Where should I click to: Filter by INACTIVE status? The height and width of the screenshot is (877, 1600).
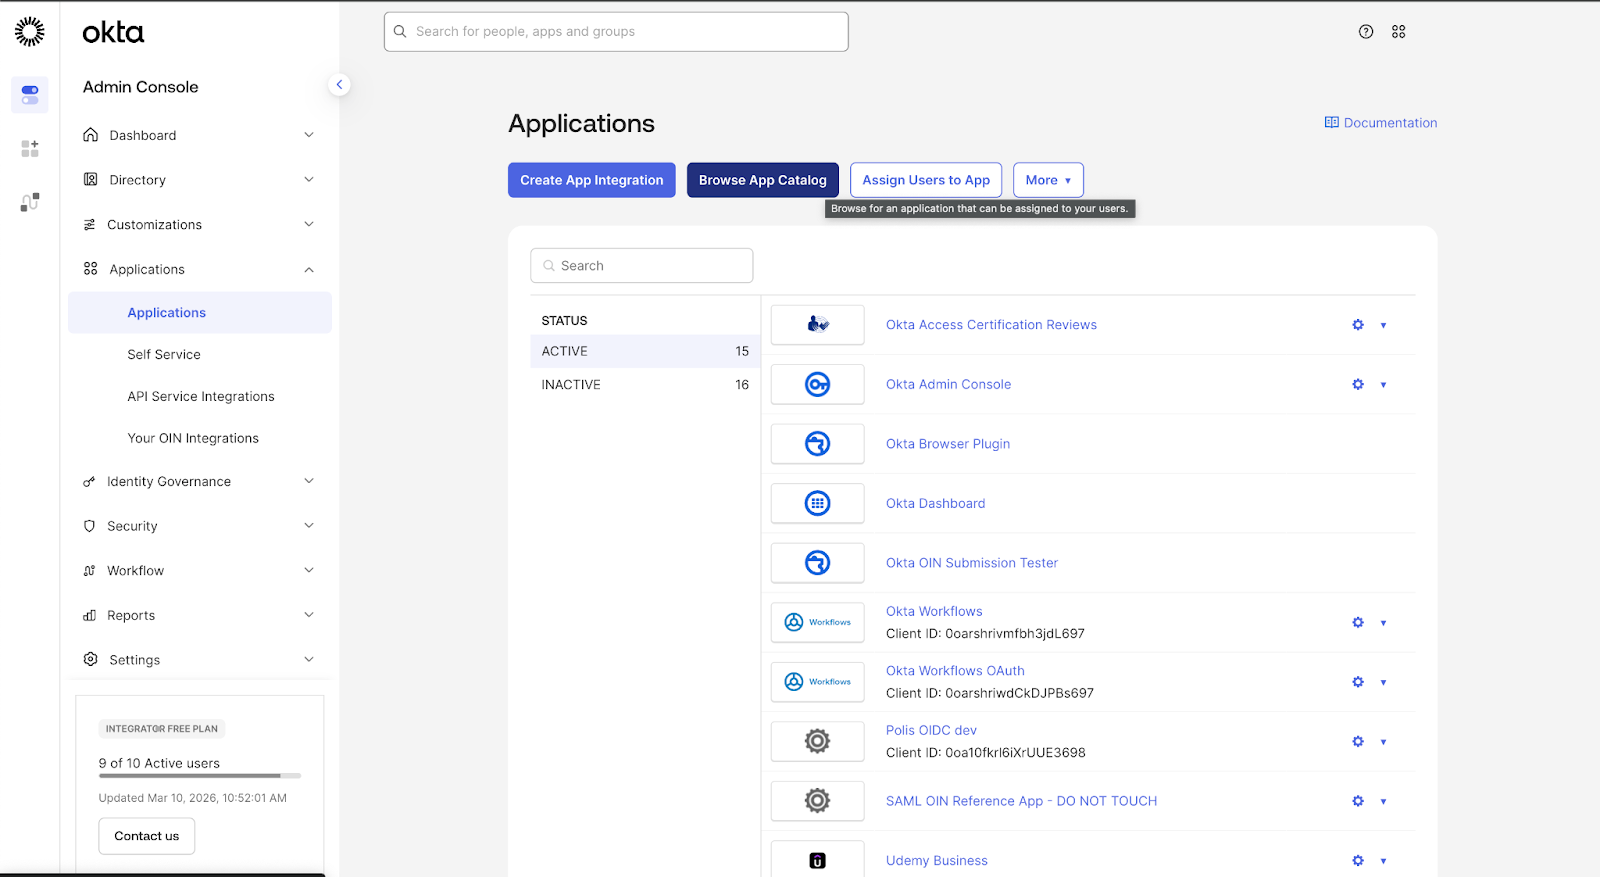click(645, 385)
